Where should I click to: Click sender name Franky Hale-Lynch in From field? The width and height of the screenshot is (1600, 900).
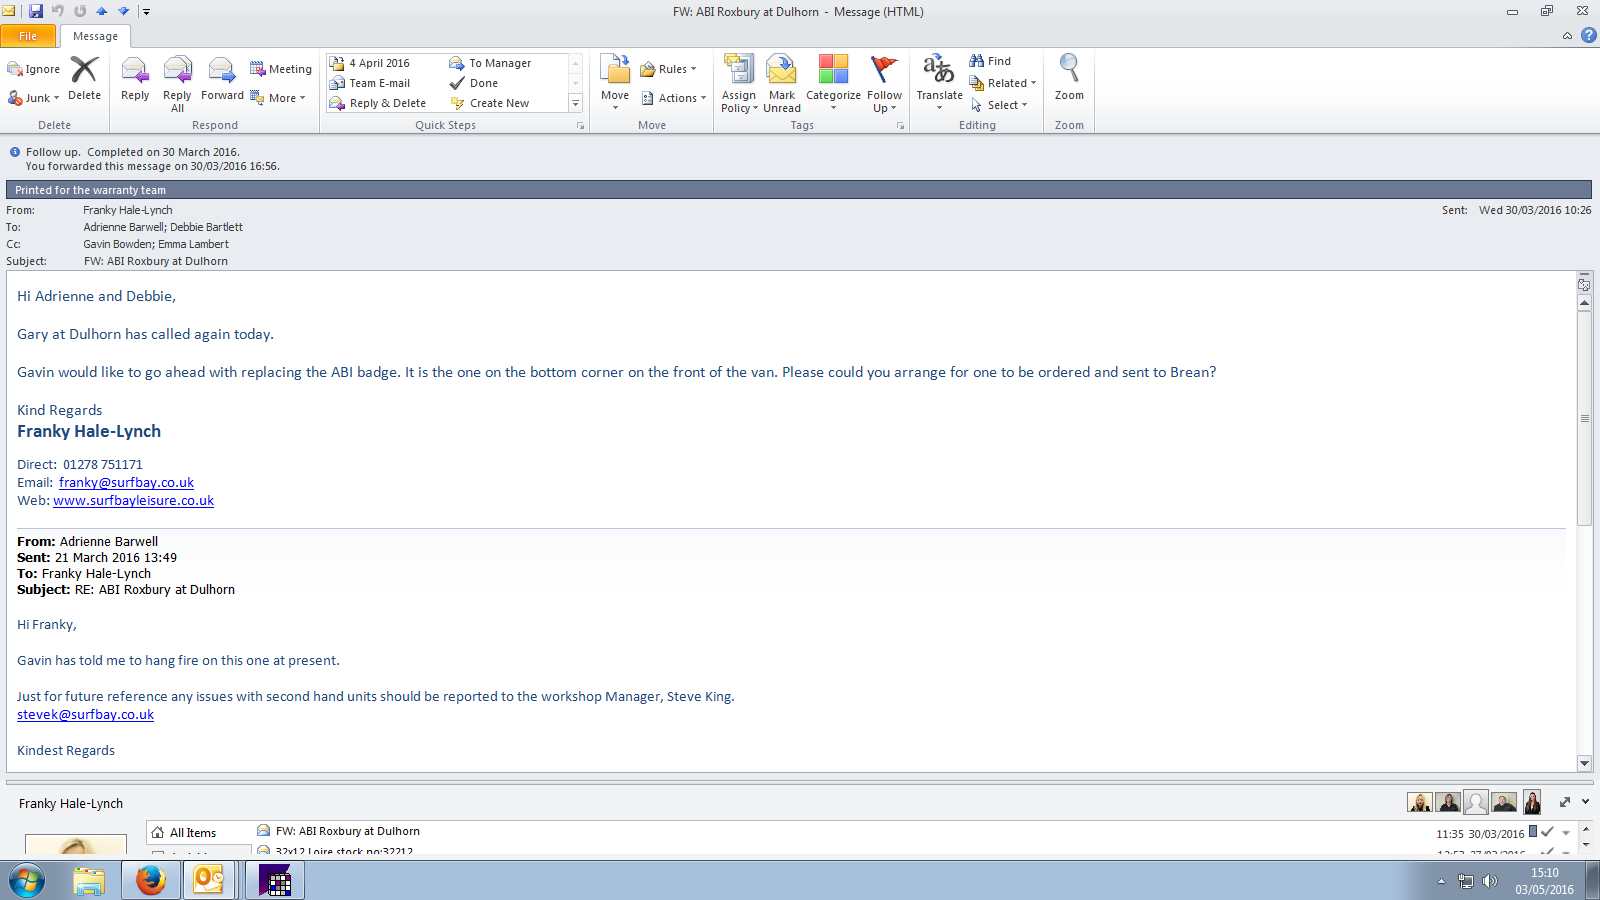pos(128,210)
